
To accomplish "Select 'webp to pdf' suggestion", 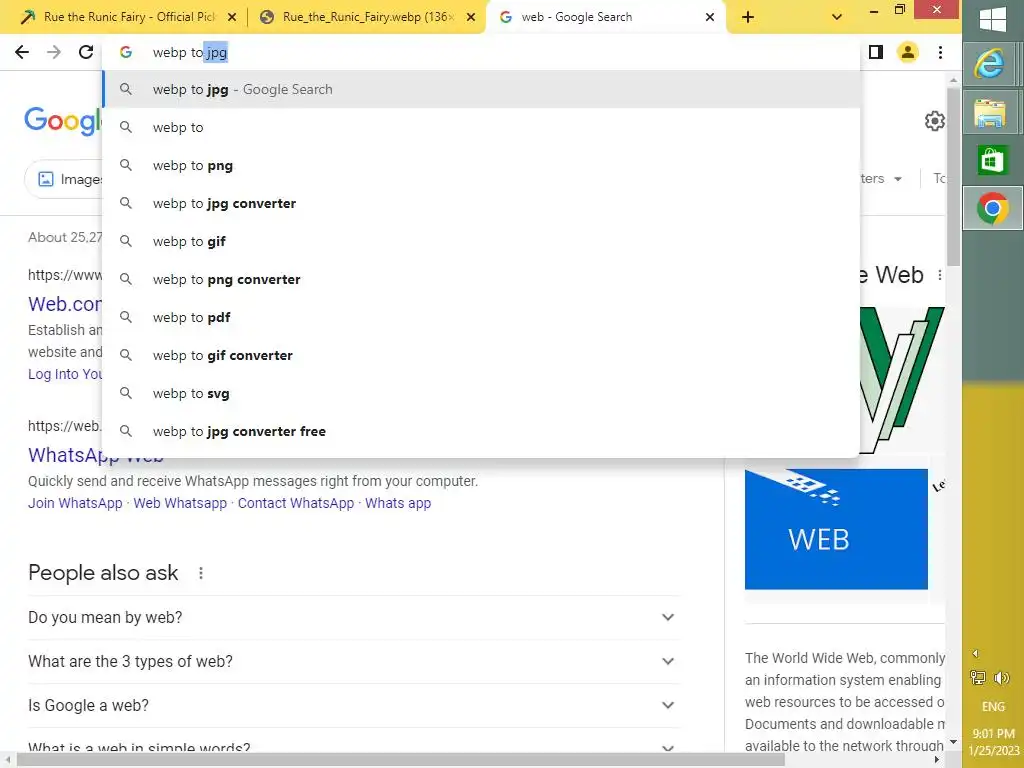I will point(481,317).
